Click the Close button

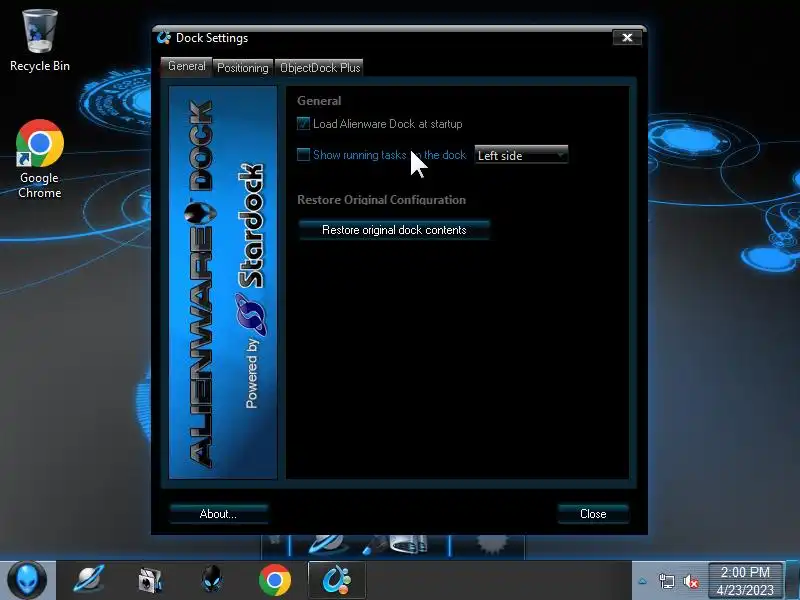tap(593, 514)
